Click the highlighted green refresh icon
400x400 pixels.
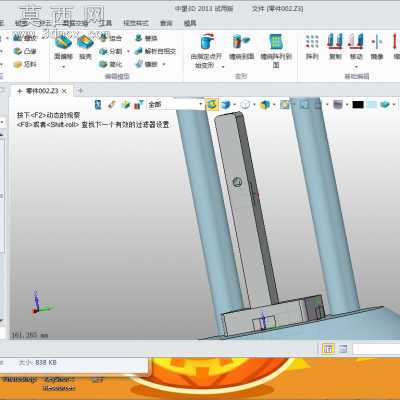212,105
